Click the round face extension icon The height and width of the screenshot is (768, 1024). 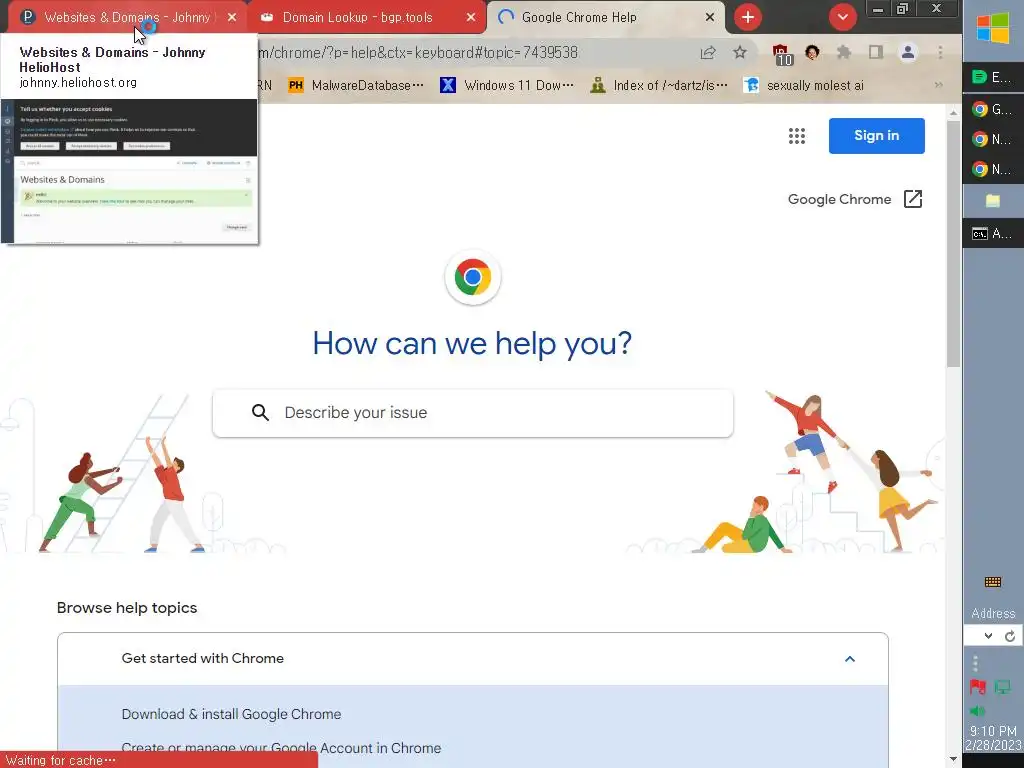812,52
